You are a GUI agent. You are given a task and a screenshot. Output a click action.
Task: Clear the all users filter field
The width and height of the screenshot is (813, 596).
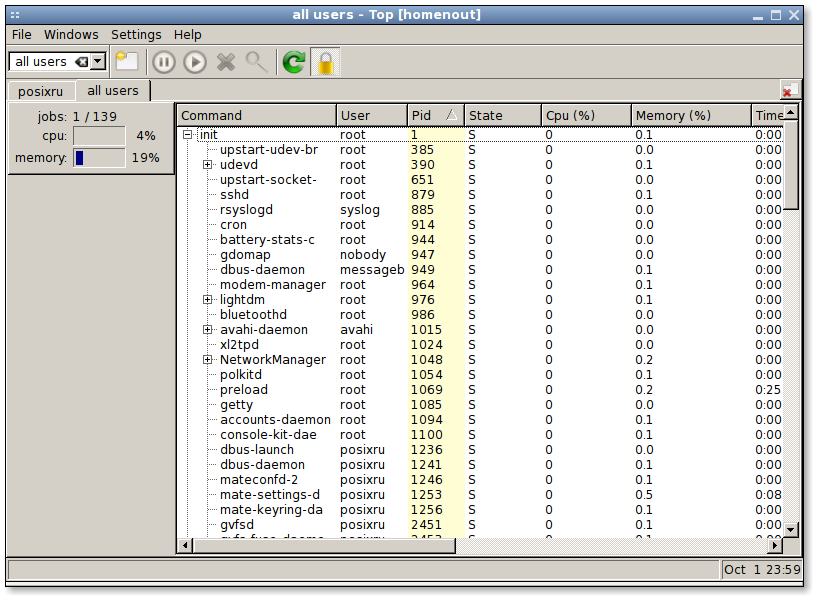click(82, 62)
